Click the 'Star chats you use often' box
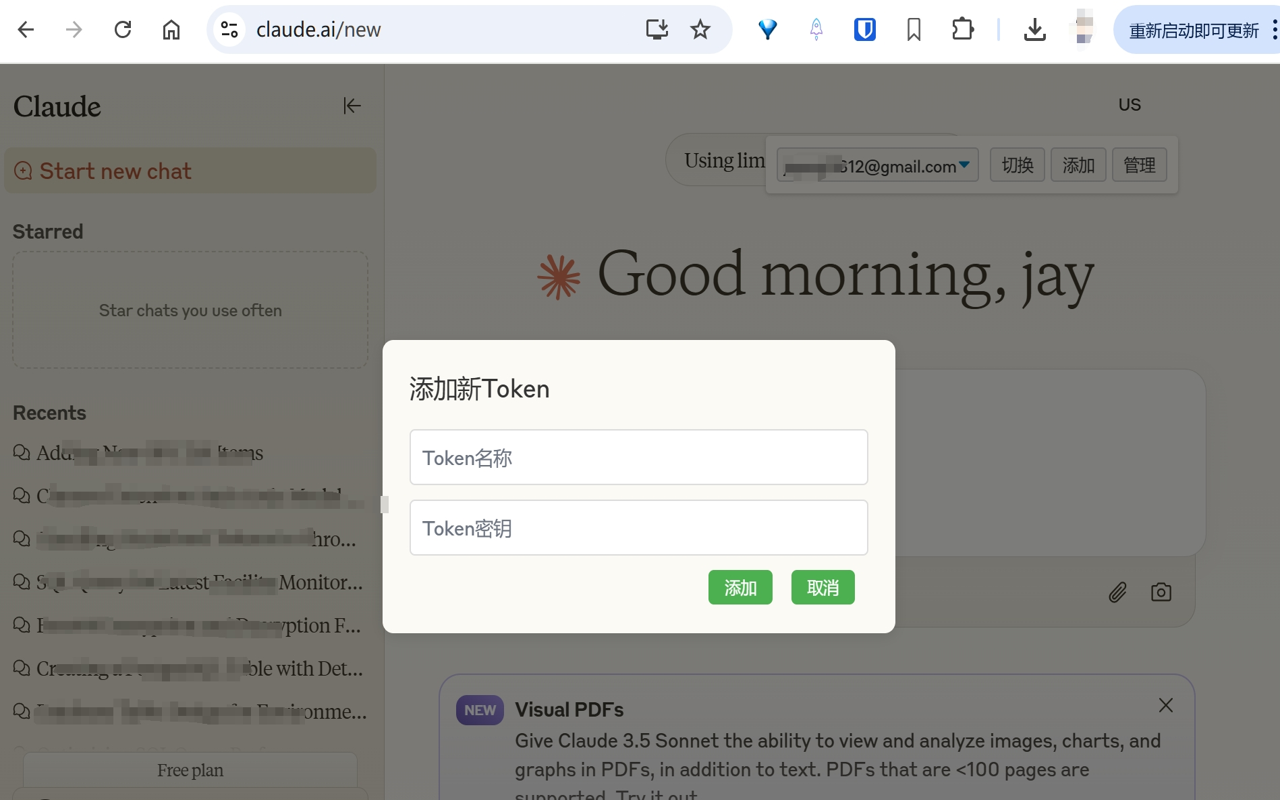 pos(190,310)
